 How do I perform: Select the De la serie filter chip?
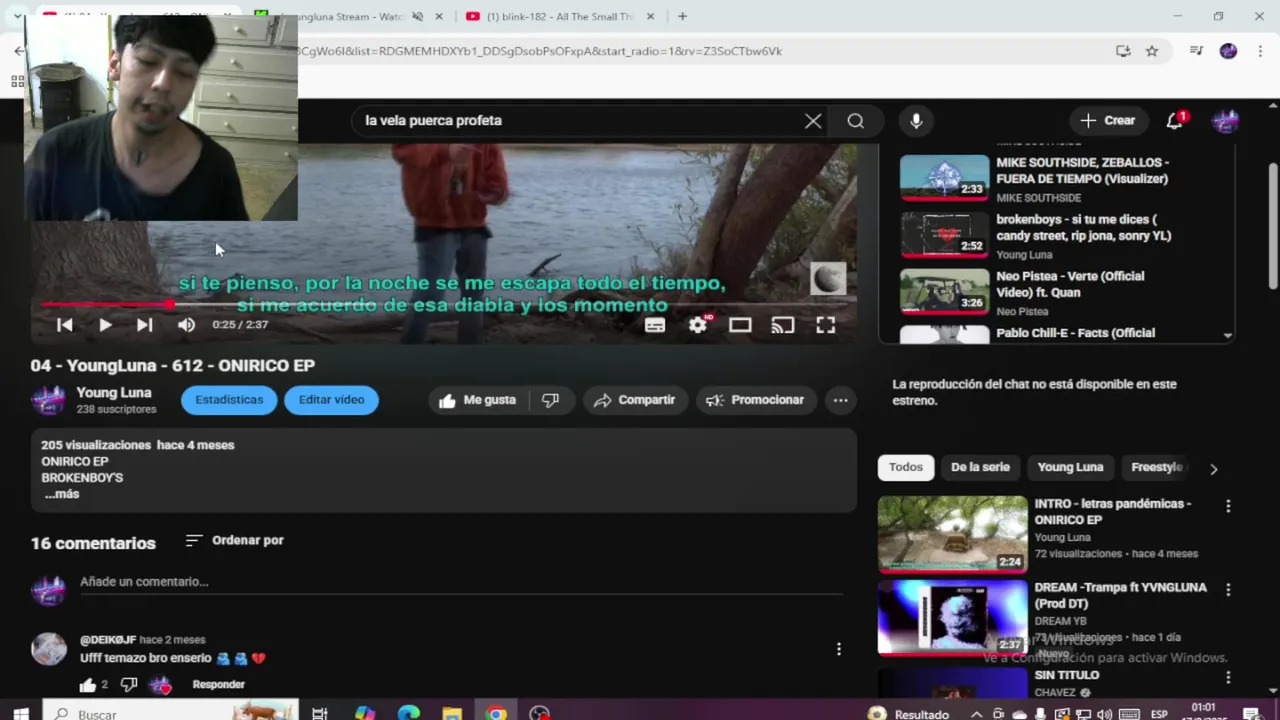[x=980, y=467]
